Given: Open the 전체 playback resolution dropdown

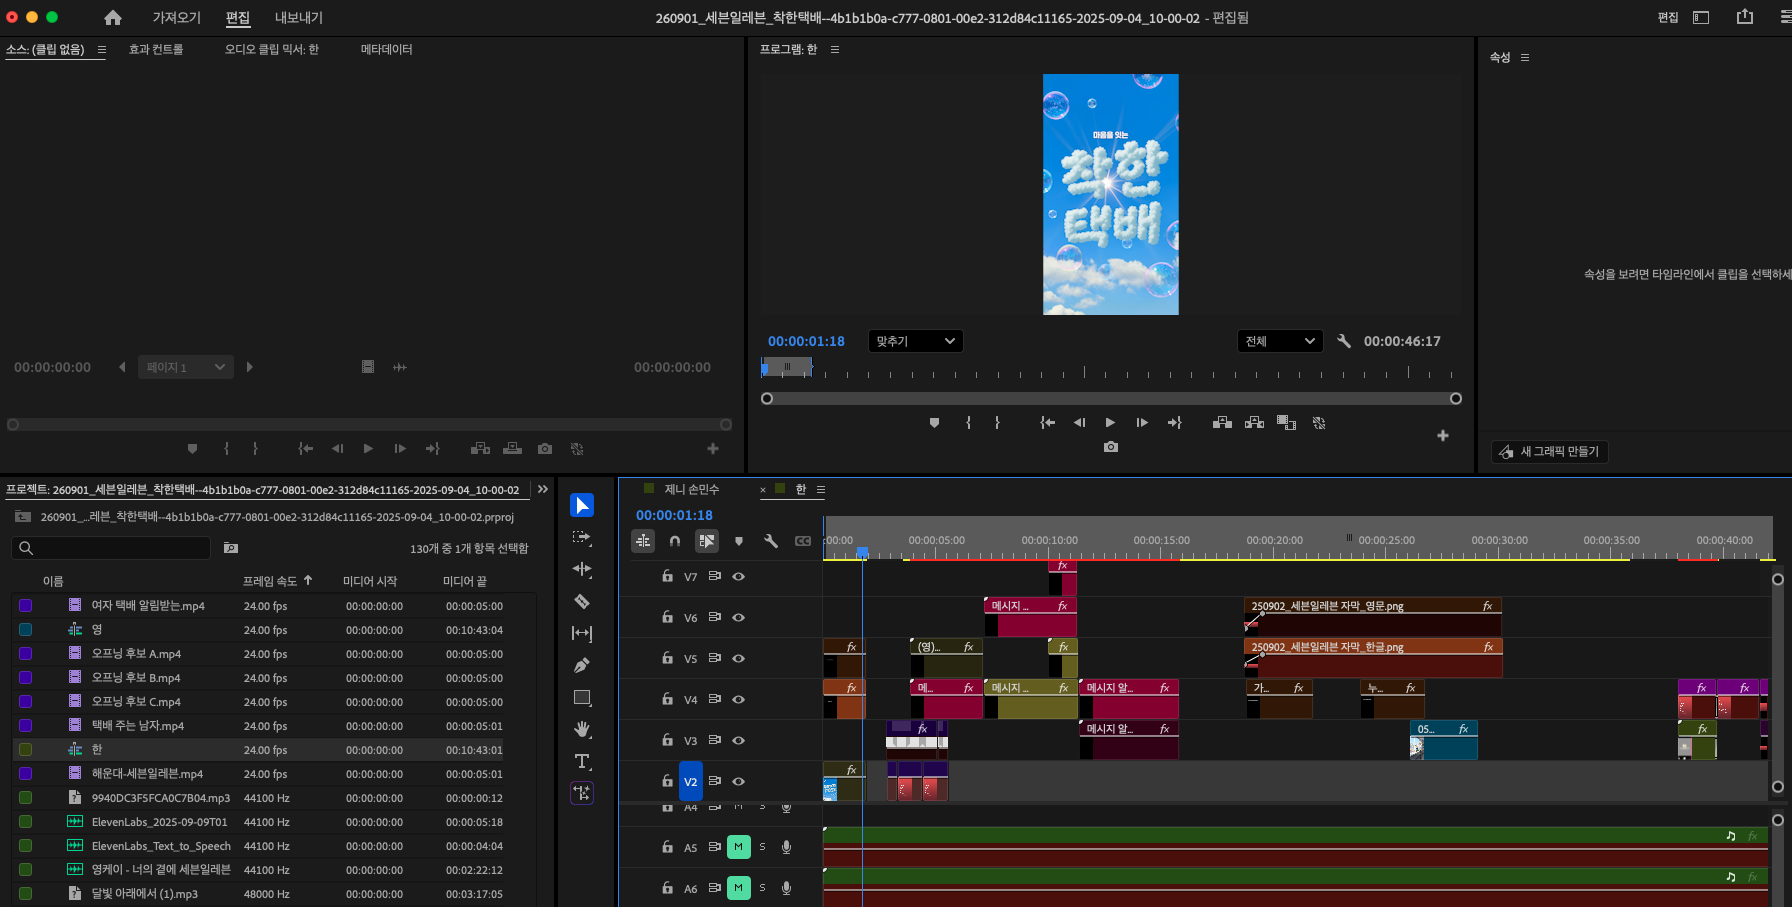Looking at the screenshot, I should (1279, 341).
